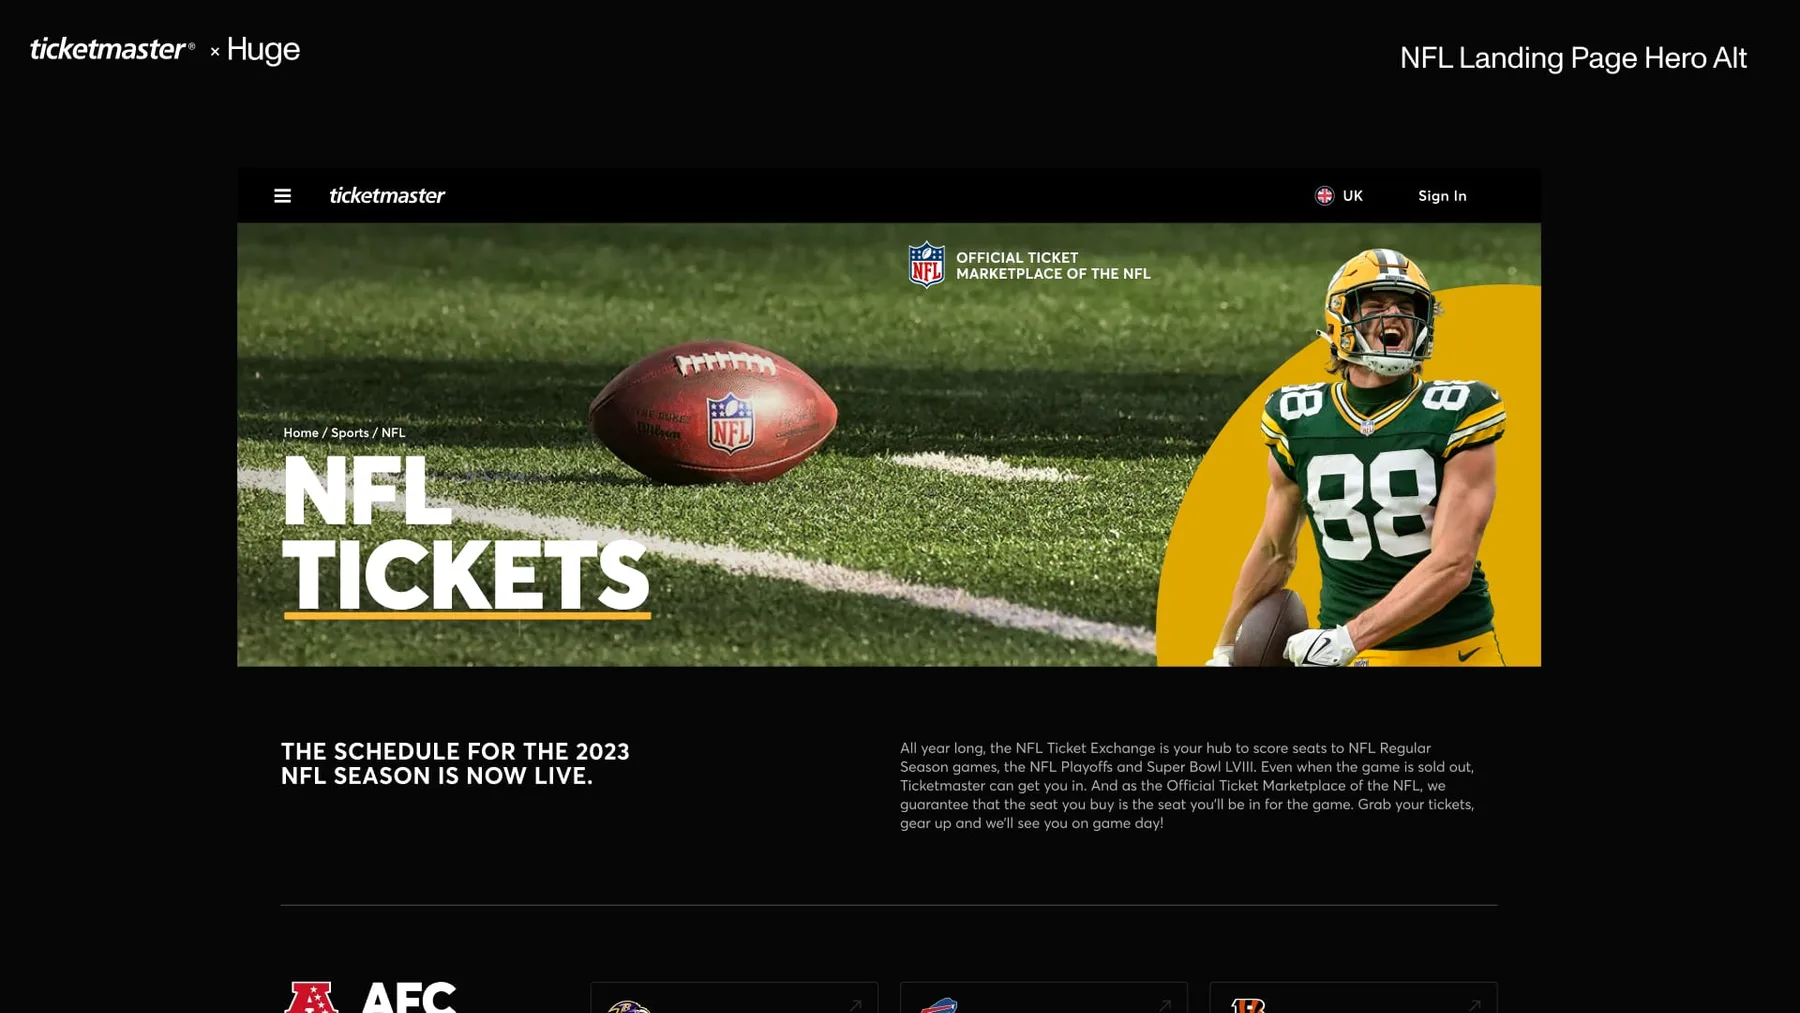Click the 2023 NFL season schedule headline
The height and width of the screenshot is (1013, 1800).
point(455,764)
